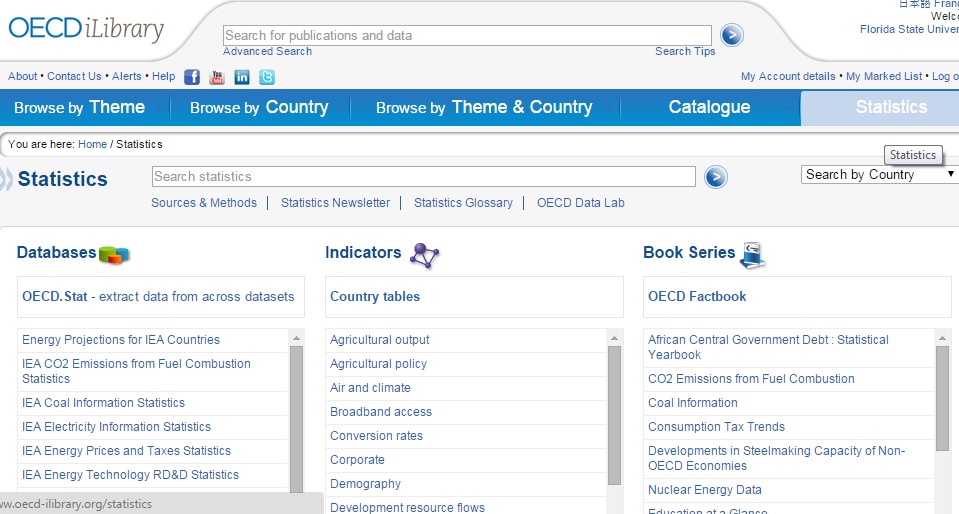Click the Indicators heading
The image size is (959, 514).
pos(363,253)
